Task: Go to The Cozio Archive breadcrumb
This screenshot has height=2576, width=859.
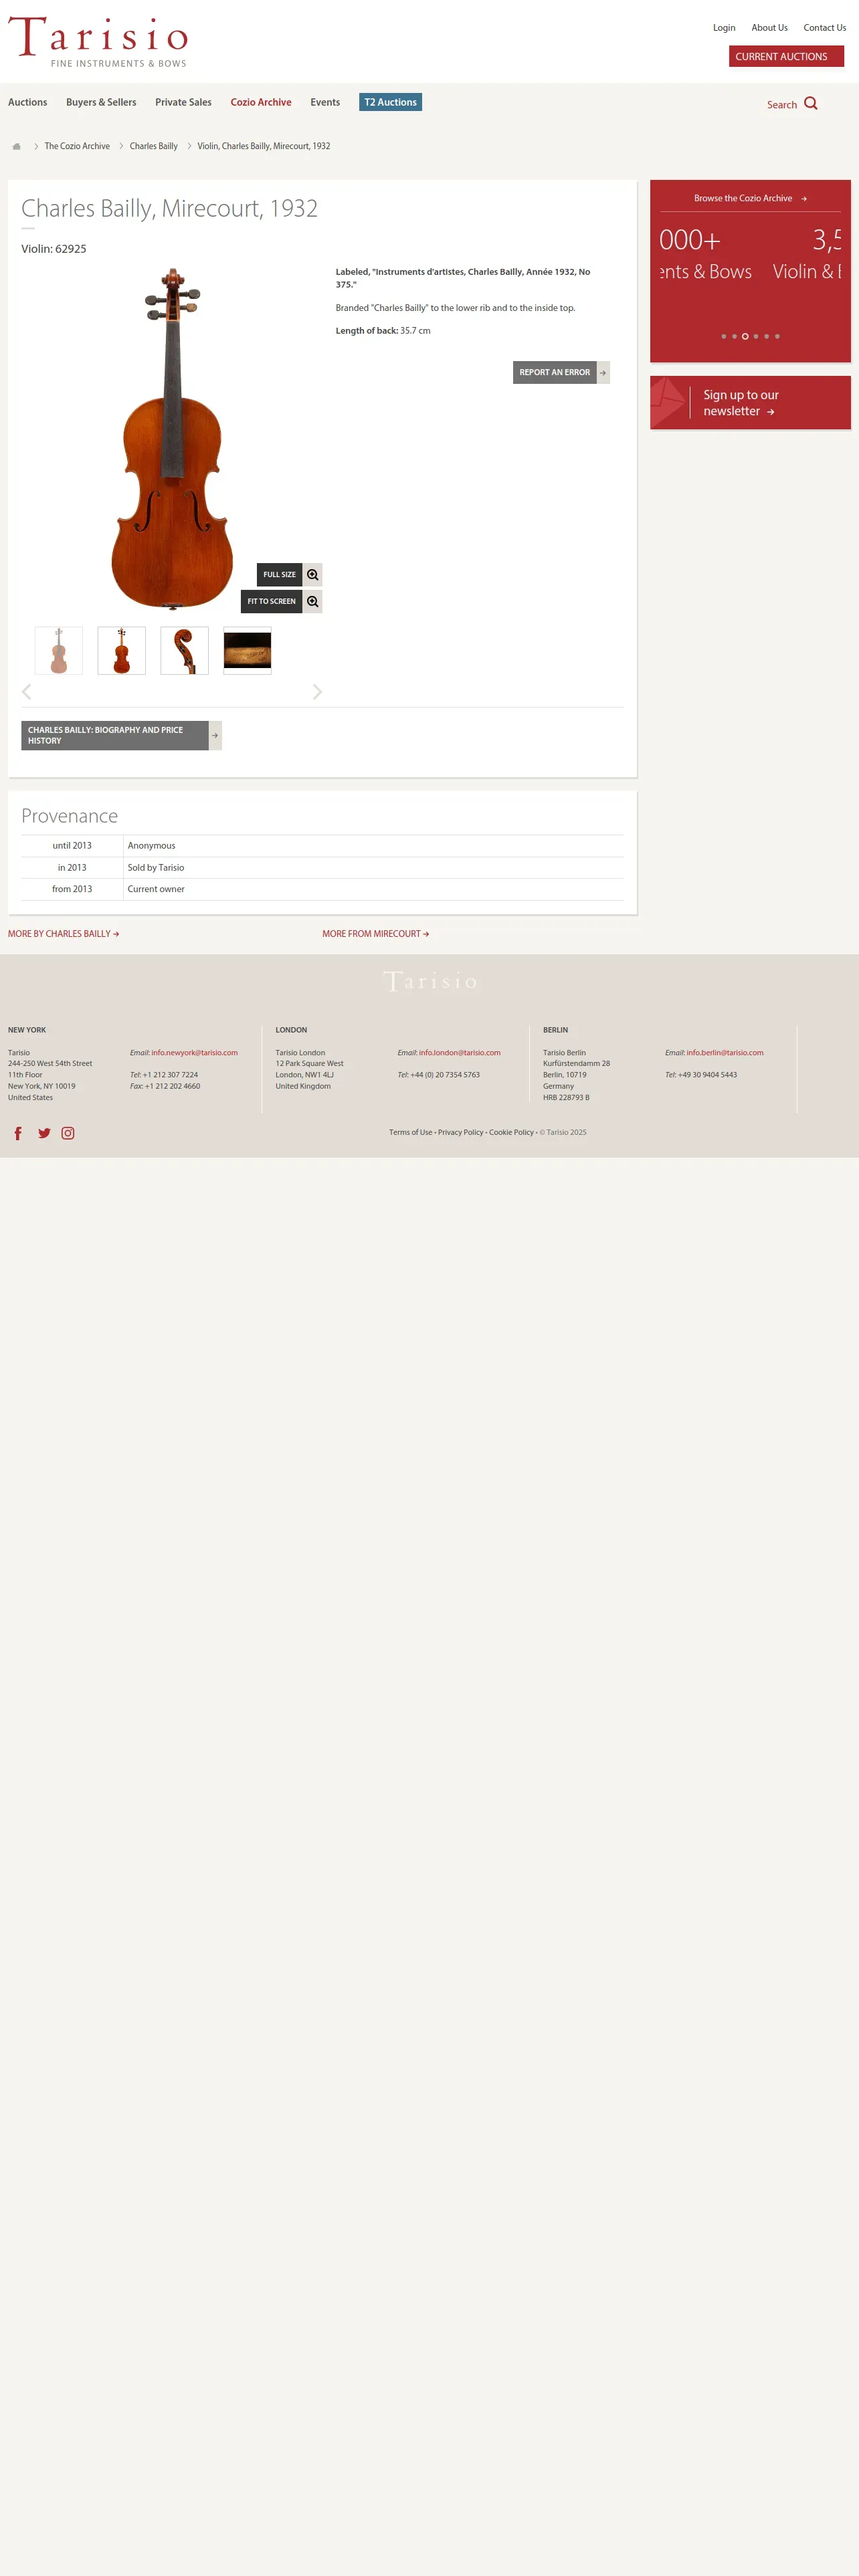Action: tap(77, 146)
